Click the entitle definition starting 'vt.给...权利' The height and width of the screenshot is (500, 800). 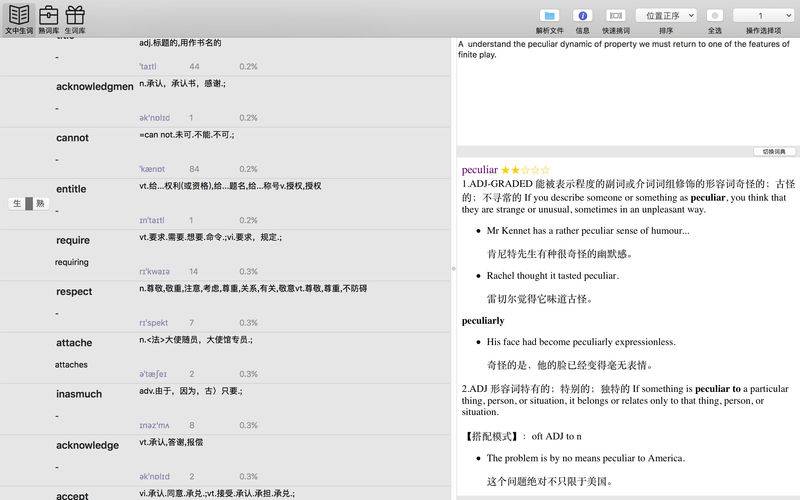click(230, 186)
